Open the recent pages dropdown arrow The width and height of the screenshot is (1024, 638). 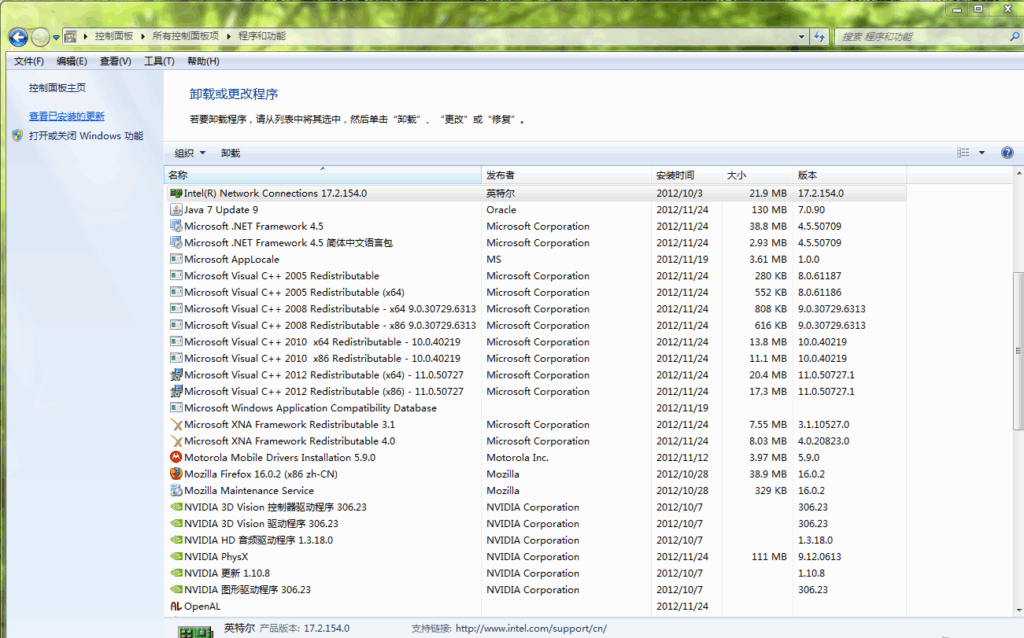pyautogui.click(x=56, y=37)
